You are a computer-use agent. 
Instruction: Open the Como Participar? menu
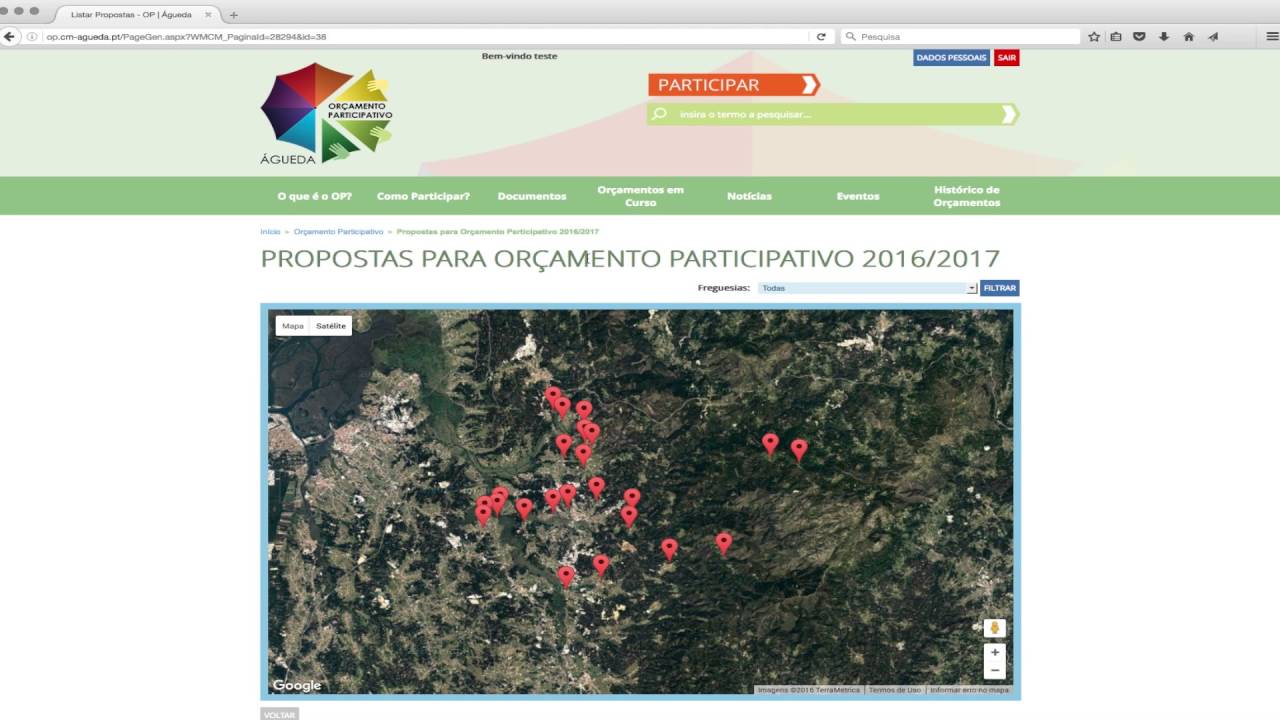[423, 196]
